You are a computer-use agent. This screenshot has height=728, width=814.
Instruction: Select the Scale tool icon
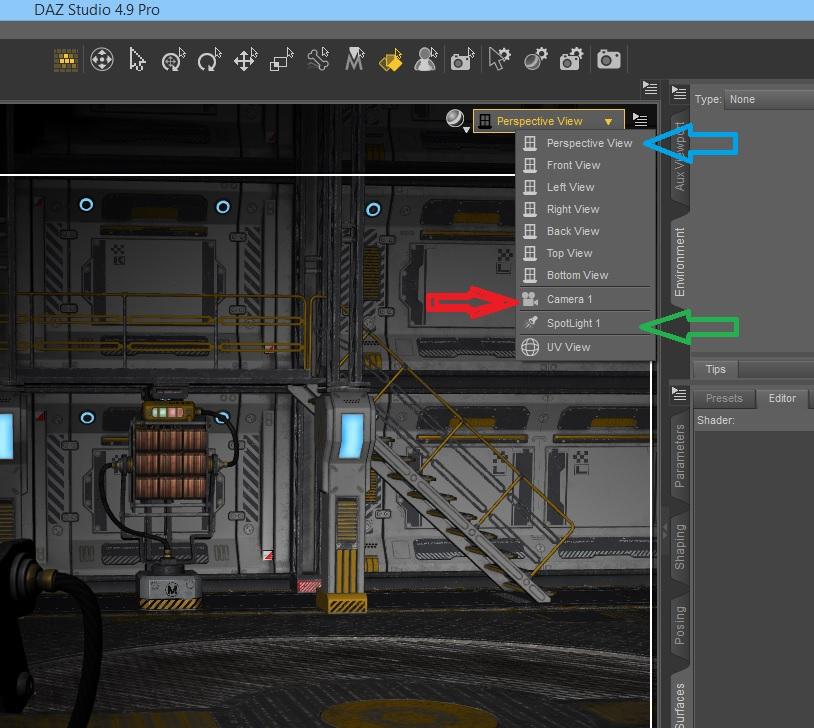pos(281,60)
